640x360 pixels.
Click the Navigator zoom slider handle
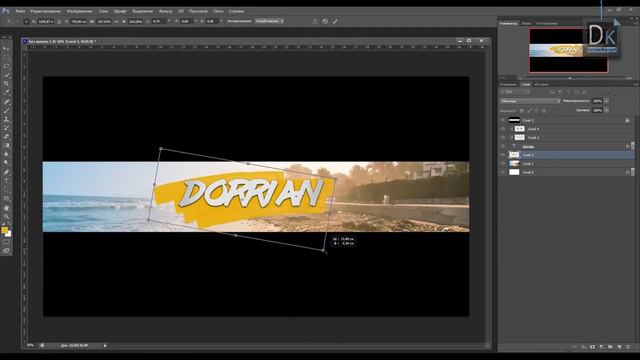[570, 78]
